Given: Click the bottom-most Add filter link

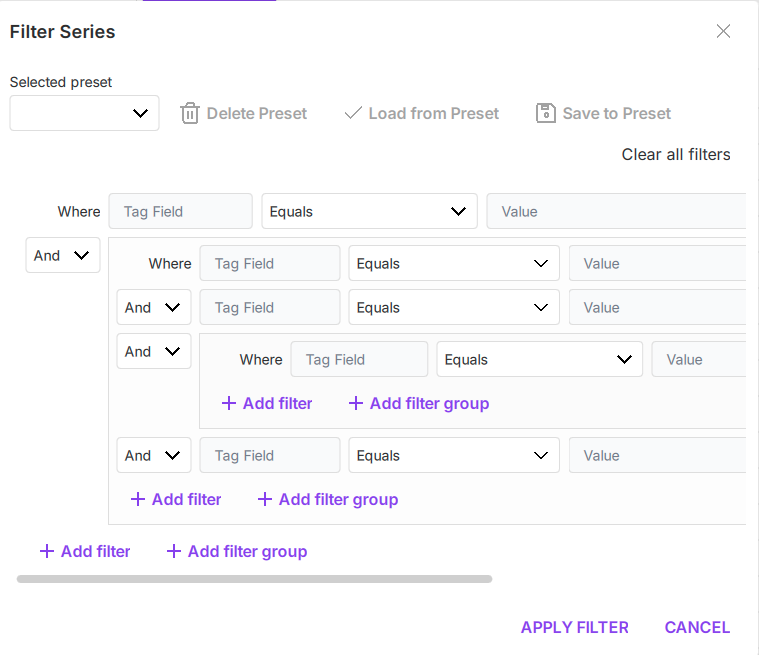Looking at the screenshot, I should 85,551.
